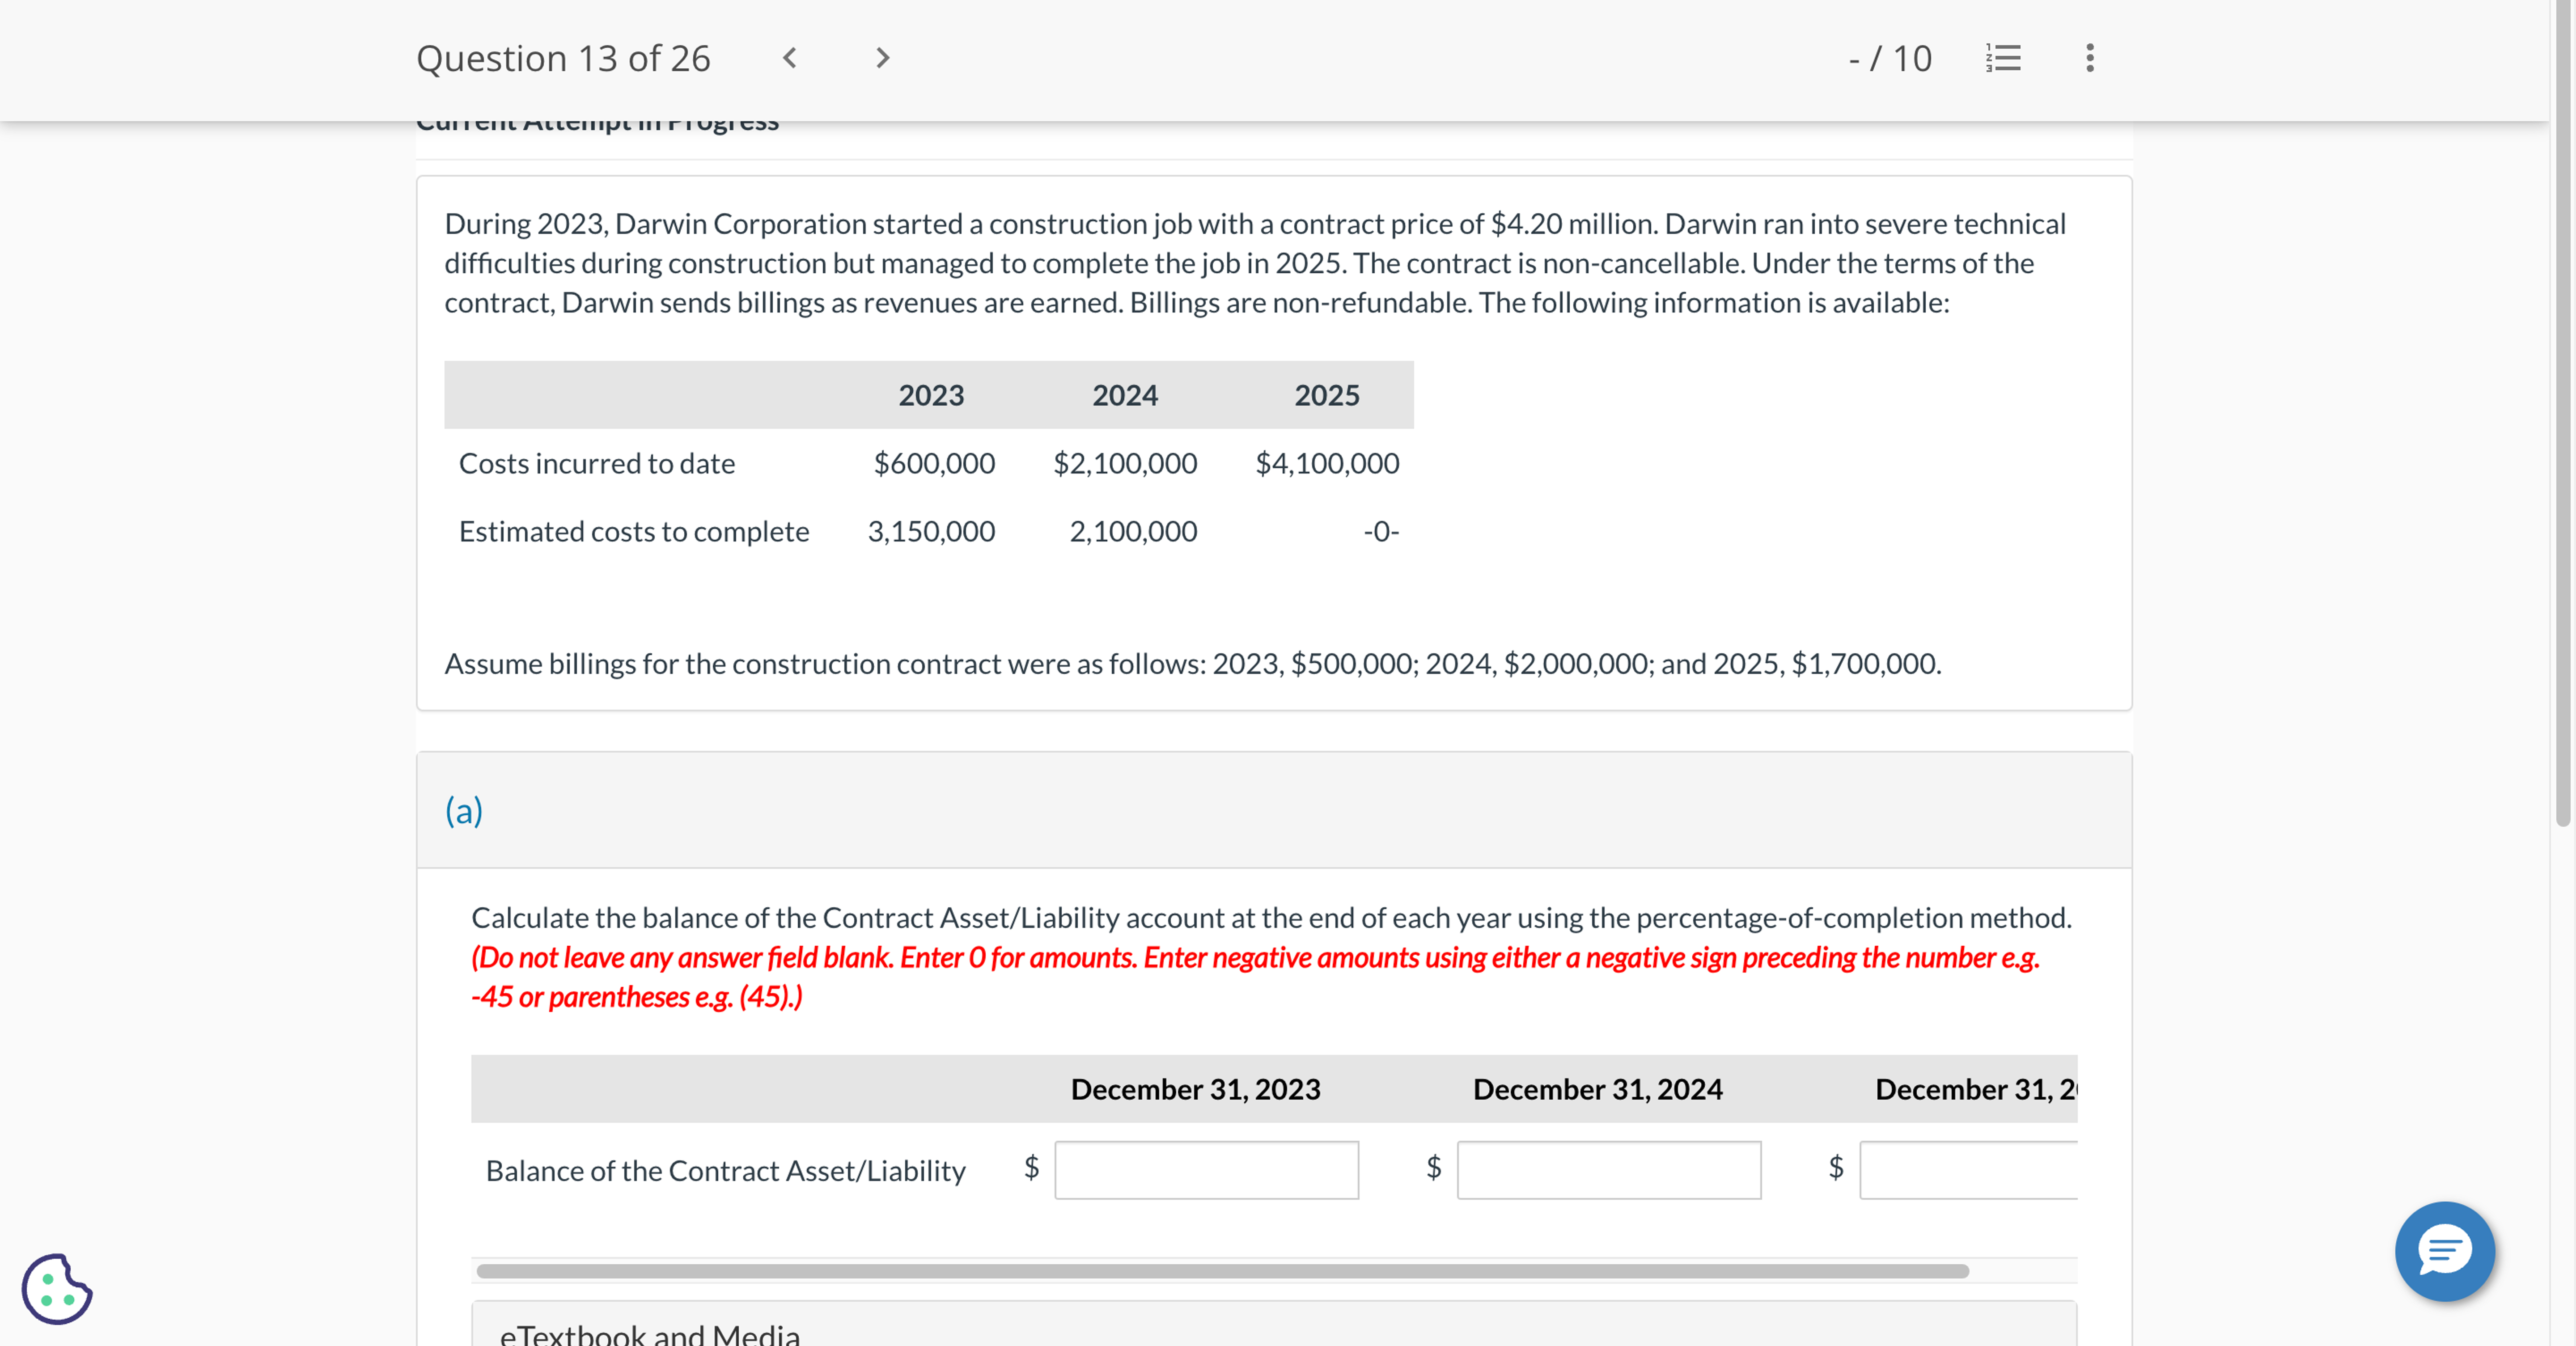
Task: Click the horizontal scrollbar under the answer table
Action: [x=1222, y=1271]
